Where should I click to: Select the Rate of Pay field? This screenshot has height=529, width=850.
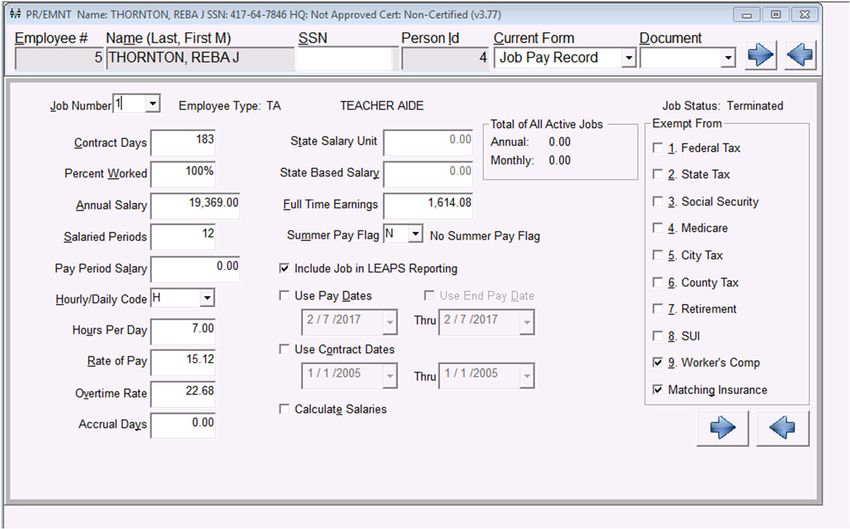(x=183, y=360)
